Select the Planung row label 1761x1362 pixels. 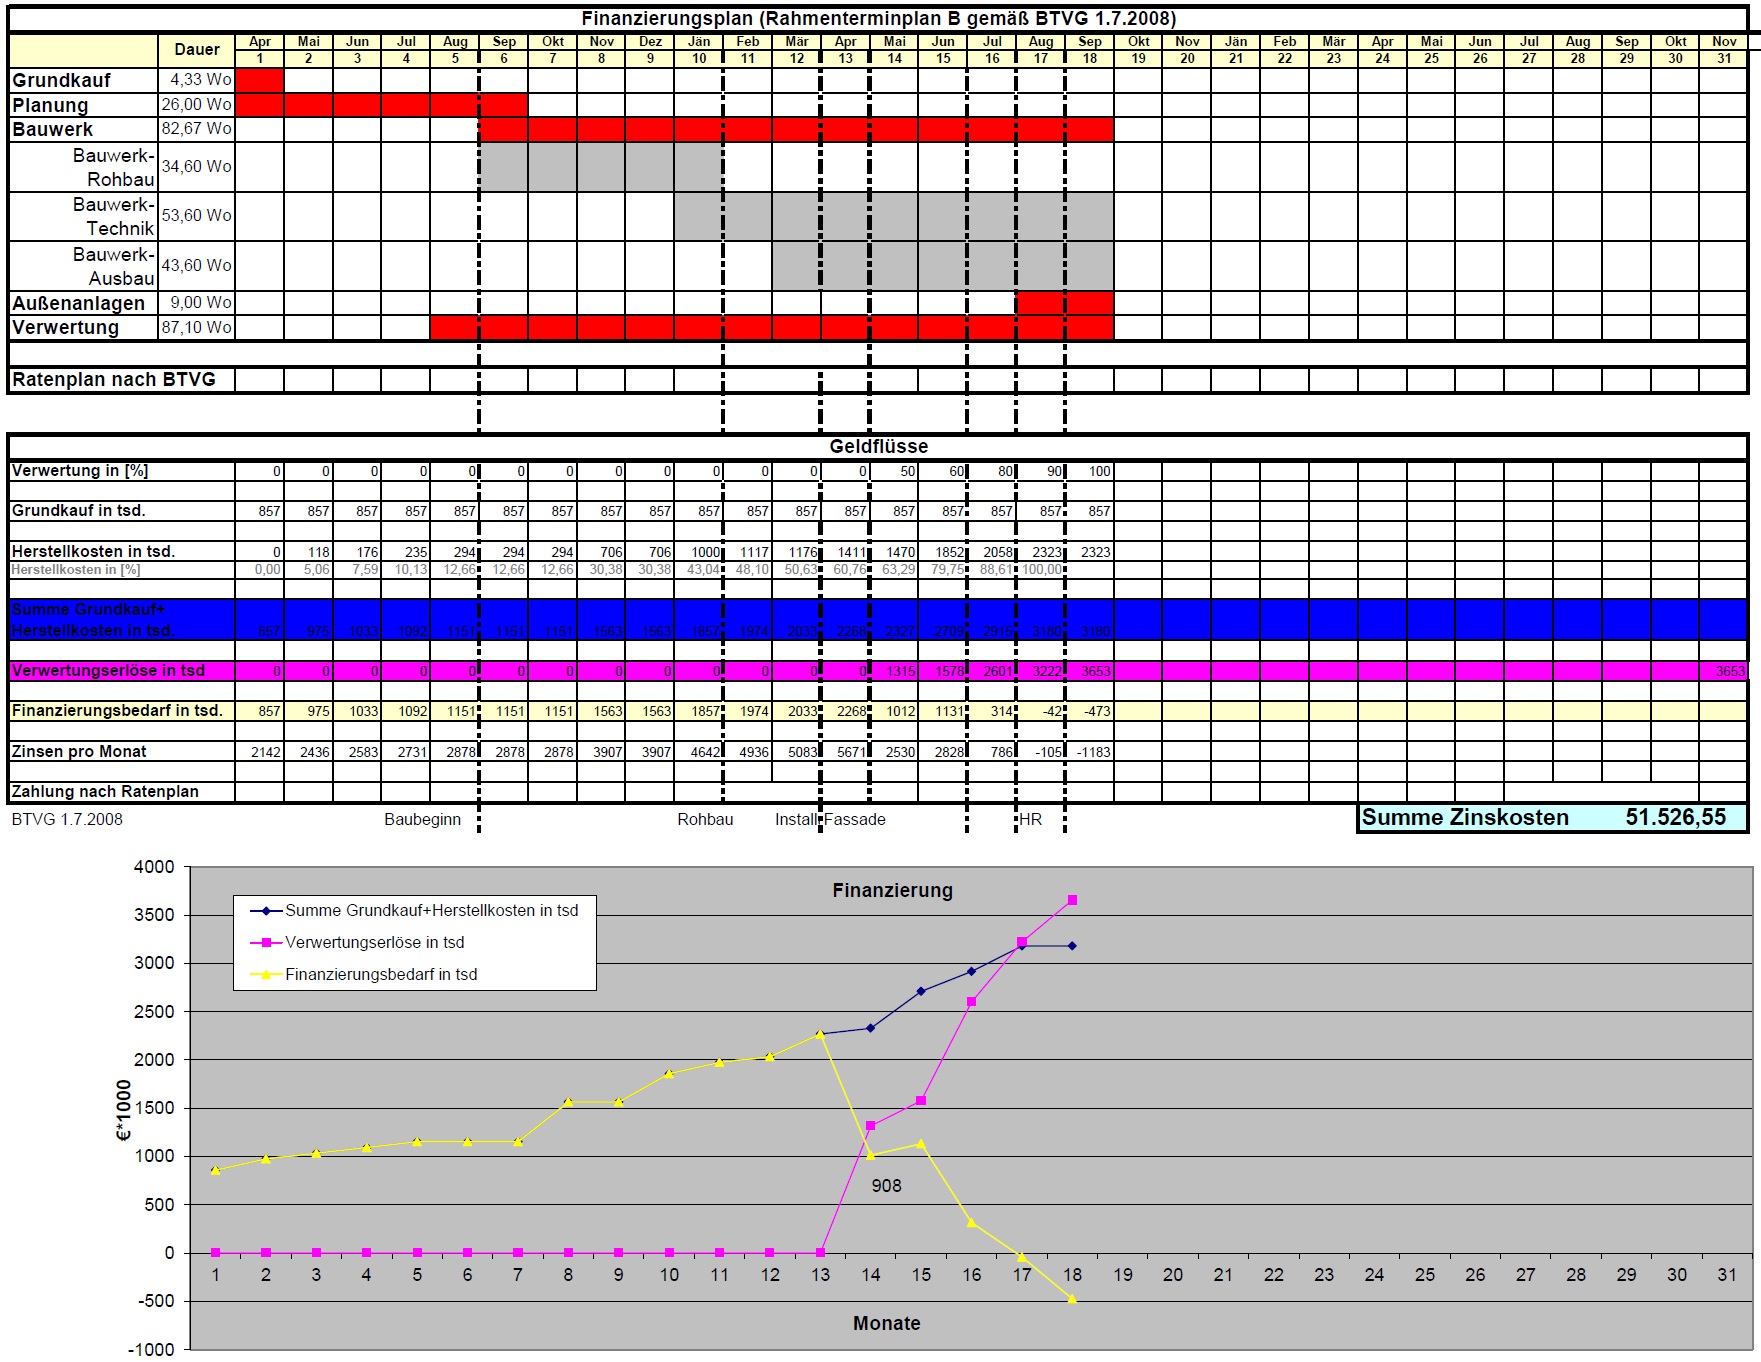pos(50,105)
